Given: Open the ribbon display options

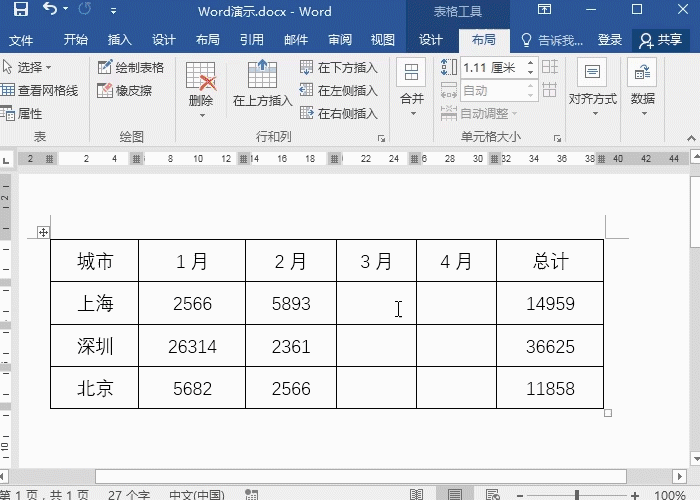Looking at the screenshot, I should tap(544, 9).
